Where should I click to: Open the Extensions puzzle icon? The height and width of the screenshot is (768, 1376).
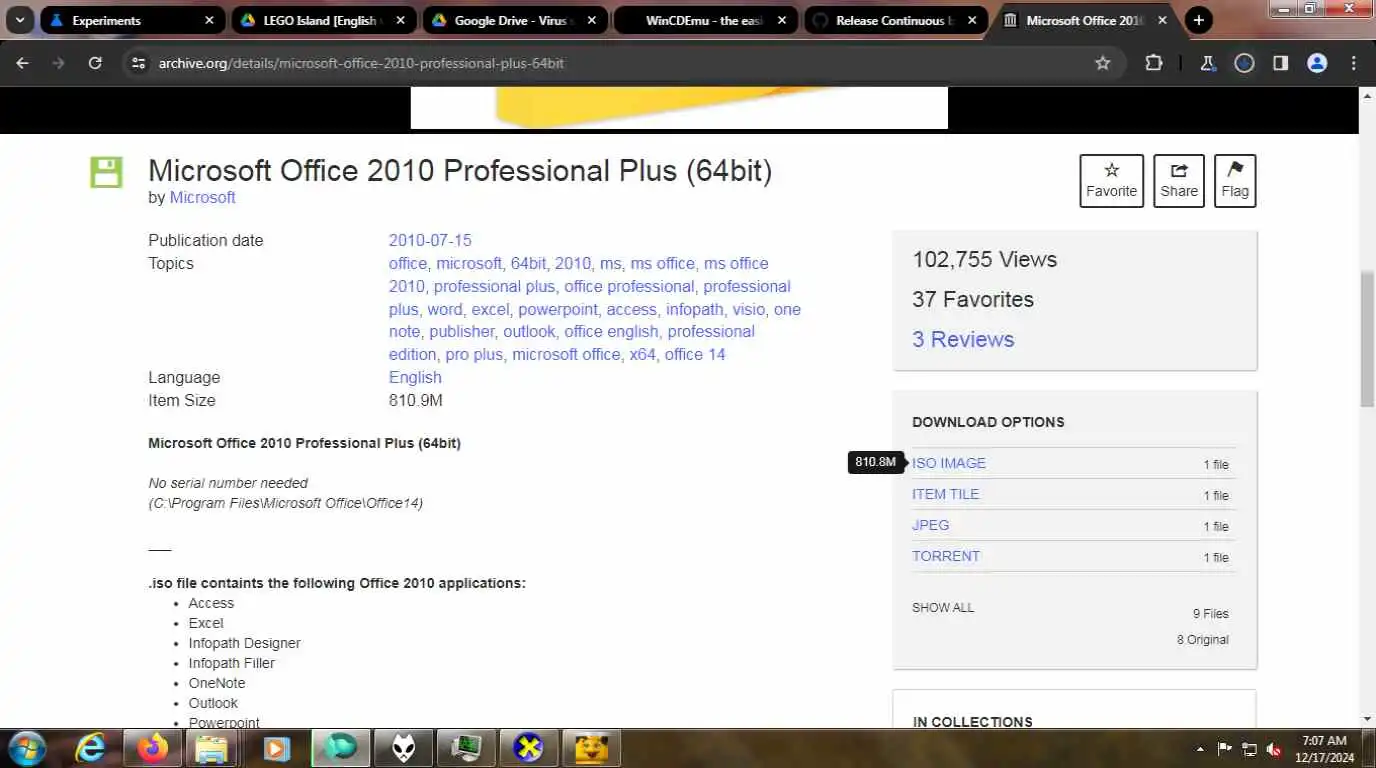[x=1154, y=63]
